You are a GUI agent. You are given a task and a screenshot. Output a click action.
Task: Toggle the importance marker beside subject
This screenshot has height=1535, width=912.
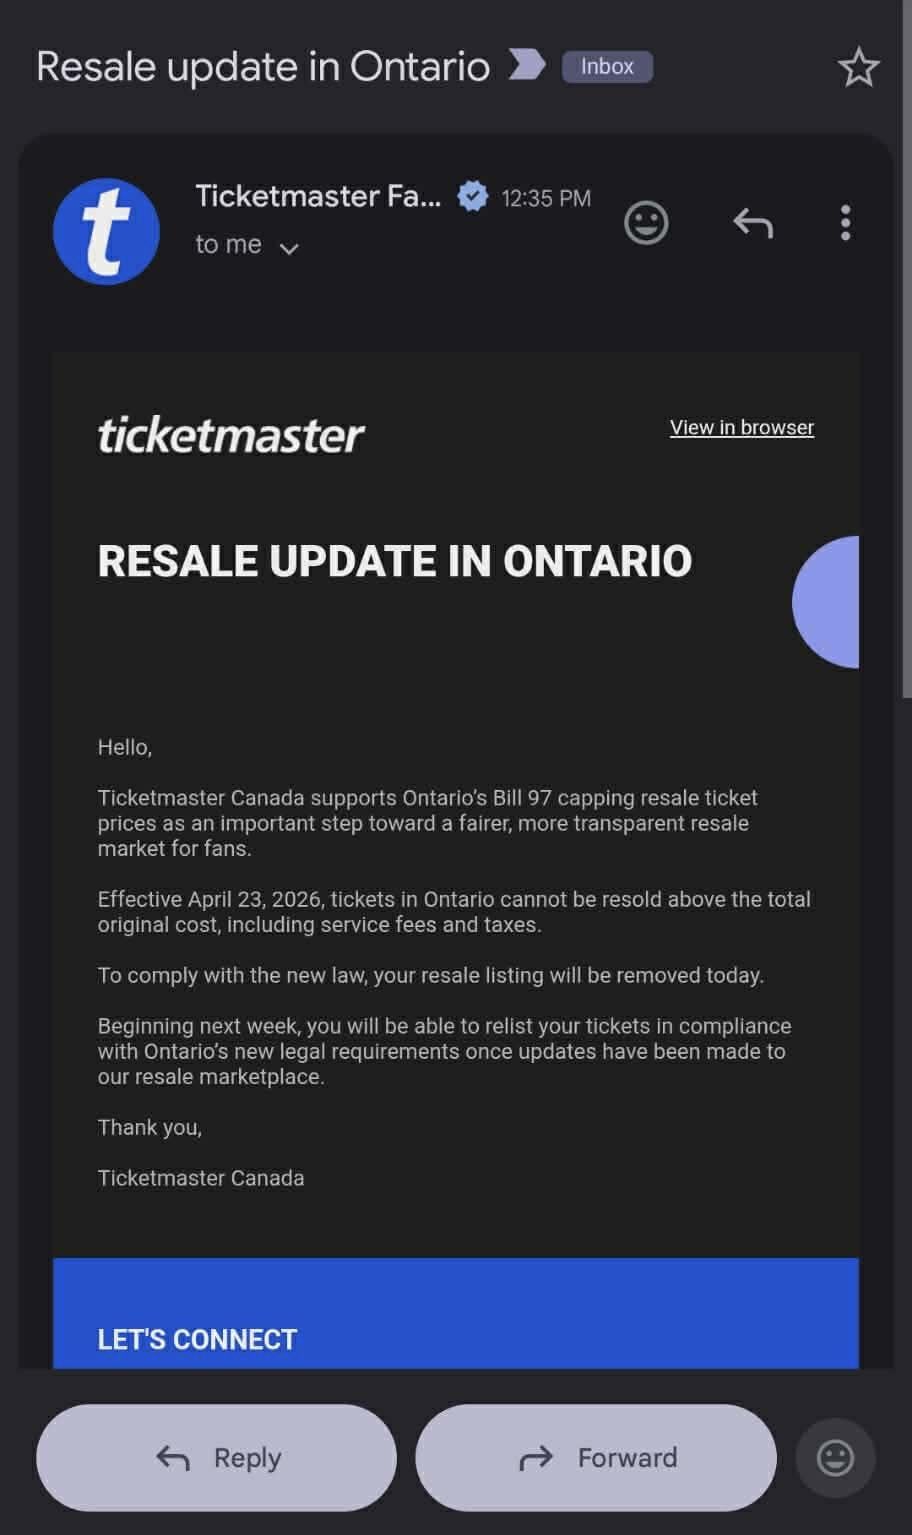526,66
